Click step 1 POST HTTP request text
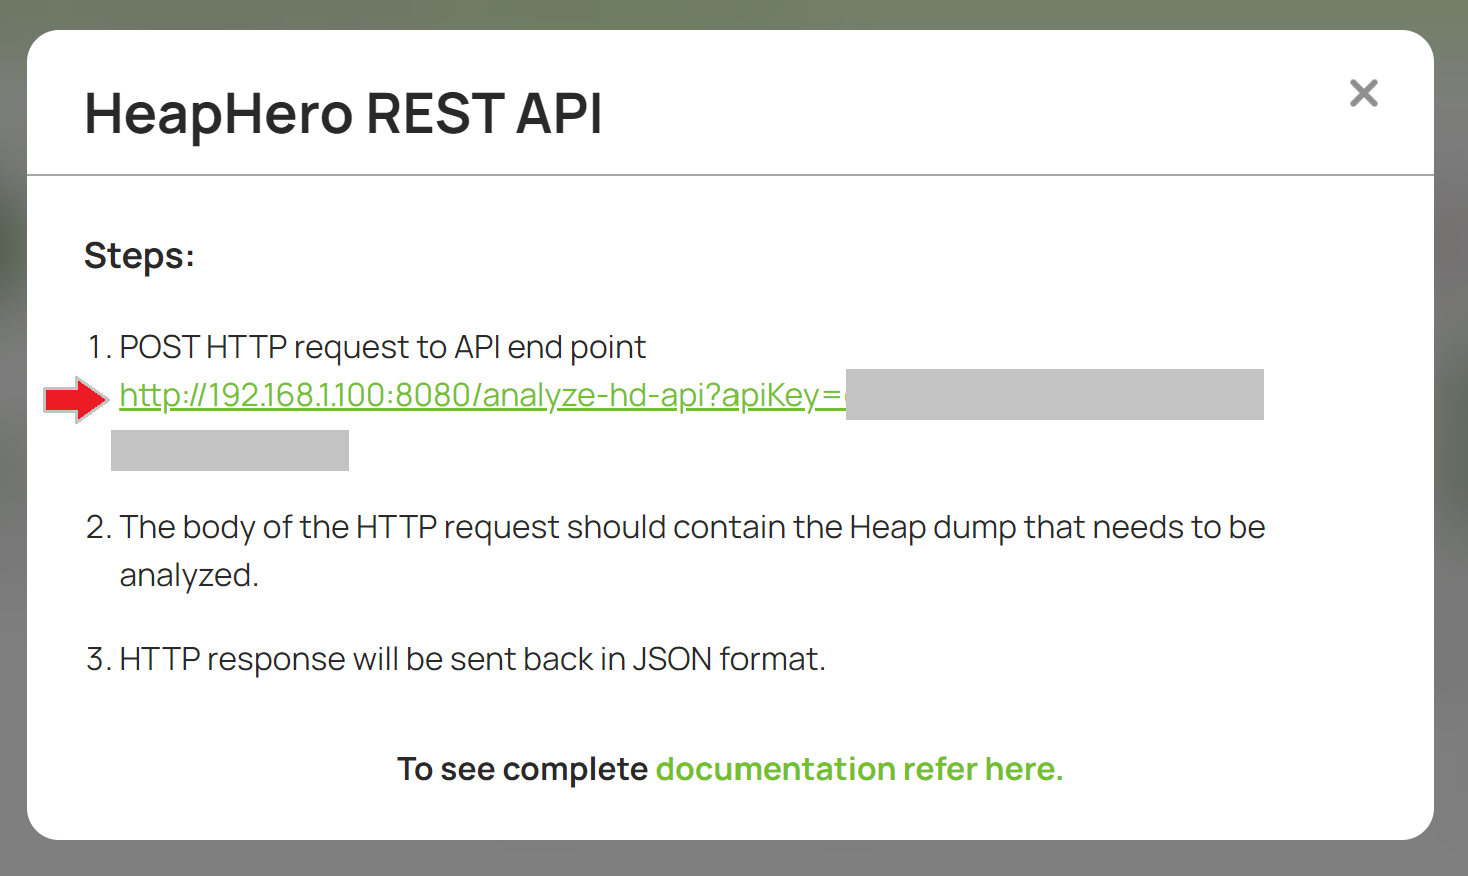The image size is (1468, 876). 383,347
